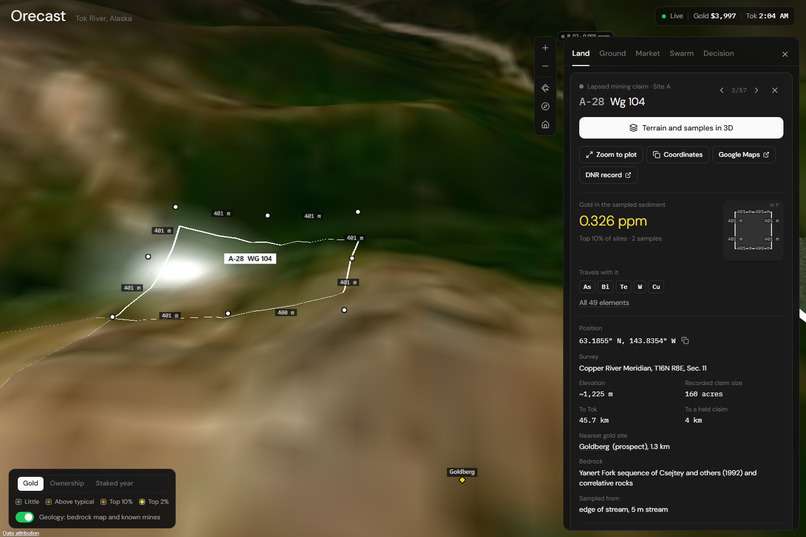This screenshot has height=537, width=806.
Task: Click the Zoom to plot button
Action: click(611, 155)
